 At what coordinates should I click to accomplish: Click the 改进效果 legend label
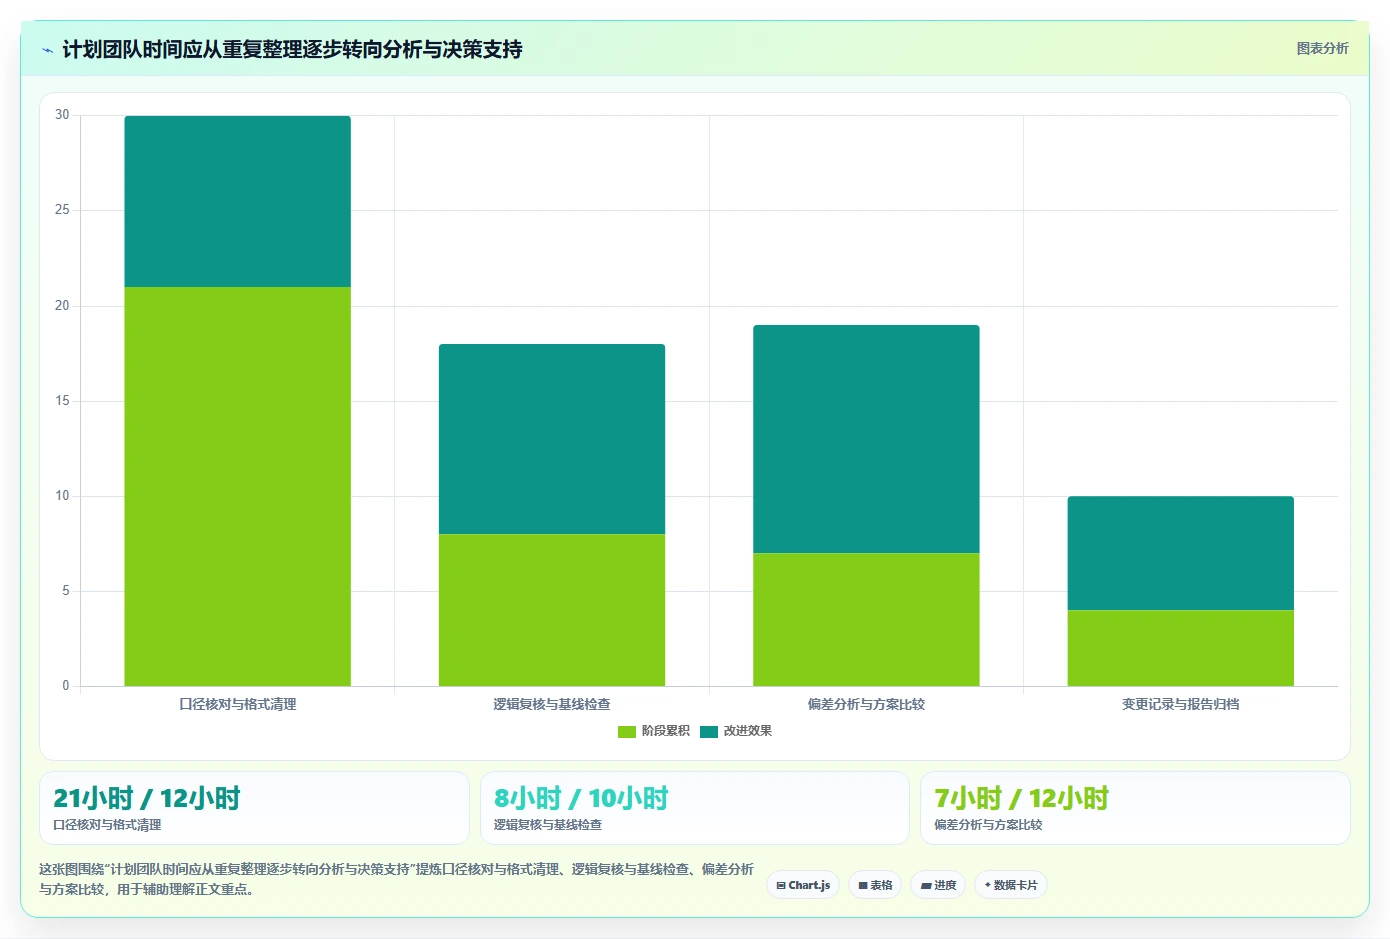pyautogui.click(x=748, y=731)
